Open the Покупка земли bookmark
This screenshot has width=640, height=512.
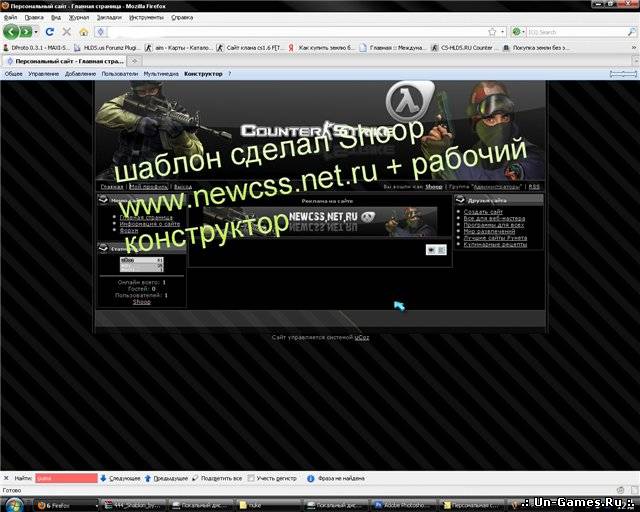pos(536,48)
